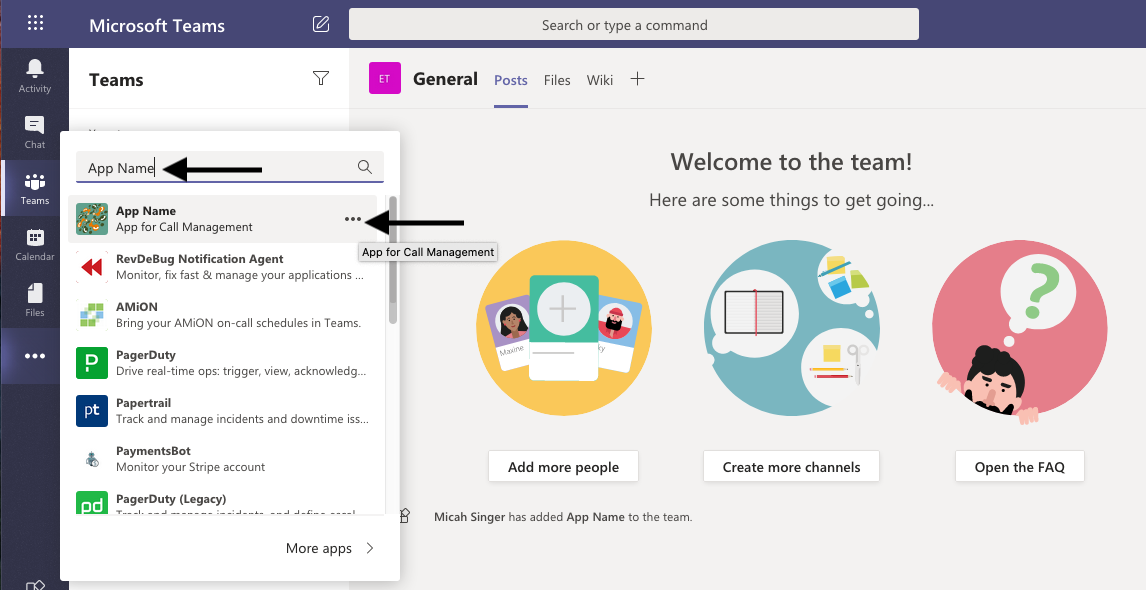Select RevDeBug Notification Agent app title
This screenshot has height=590, width=1146.
pyautogui.click(x=200, y=259)
